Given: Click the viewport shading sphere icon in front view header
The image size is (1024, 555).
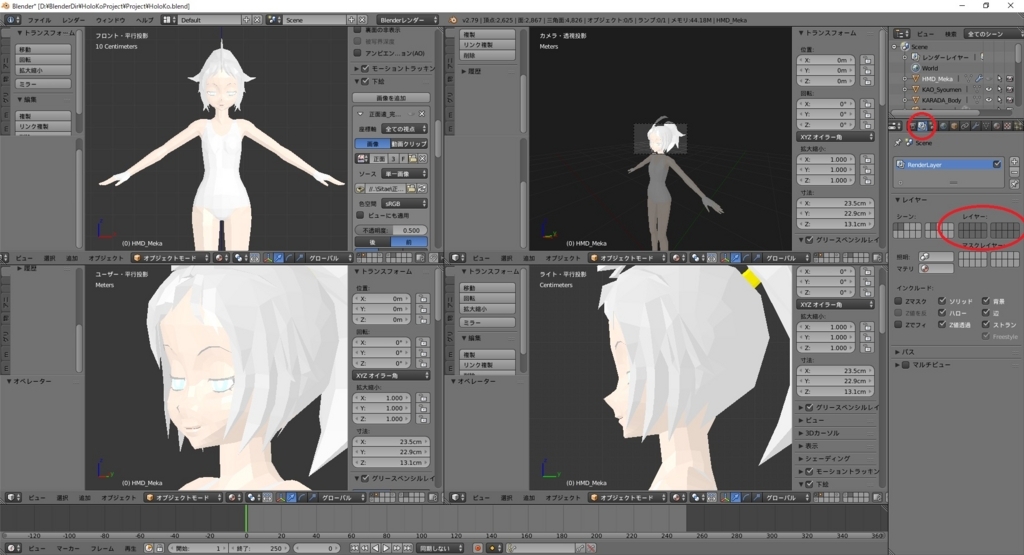Looking at the screenshot, I should coord(220,259).
